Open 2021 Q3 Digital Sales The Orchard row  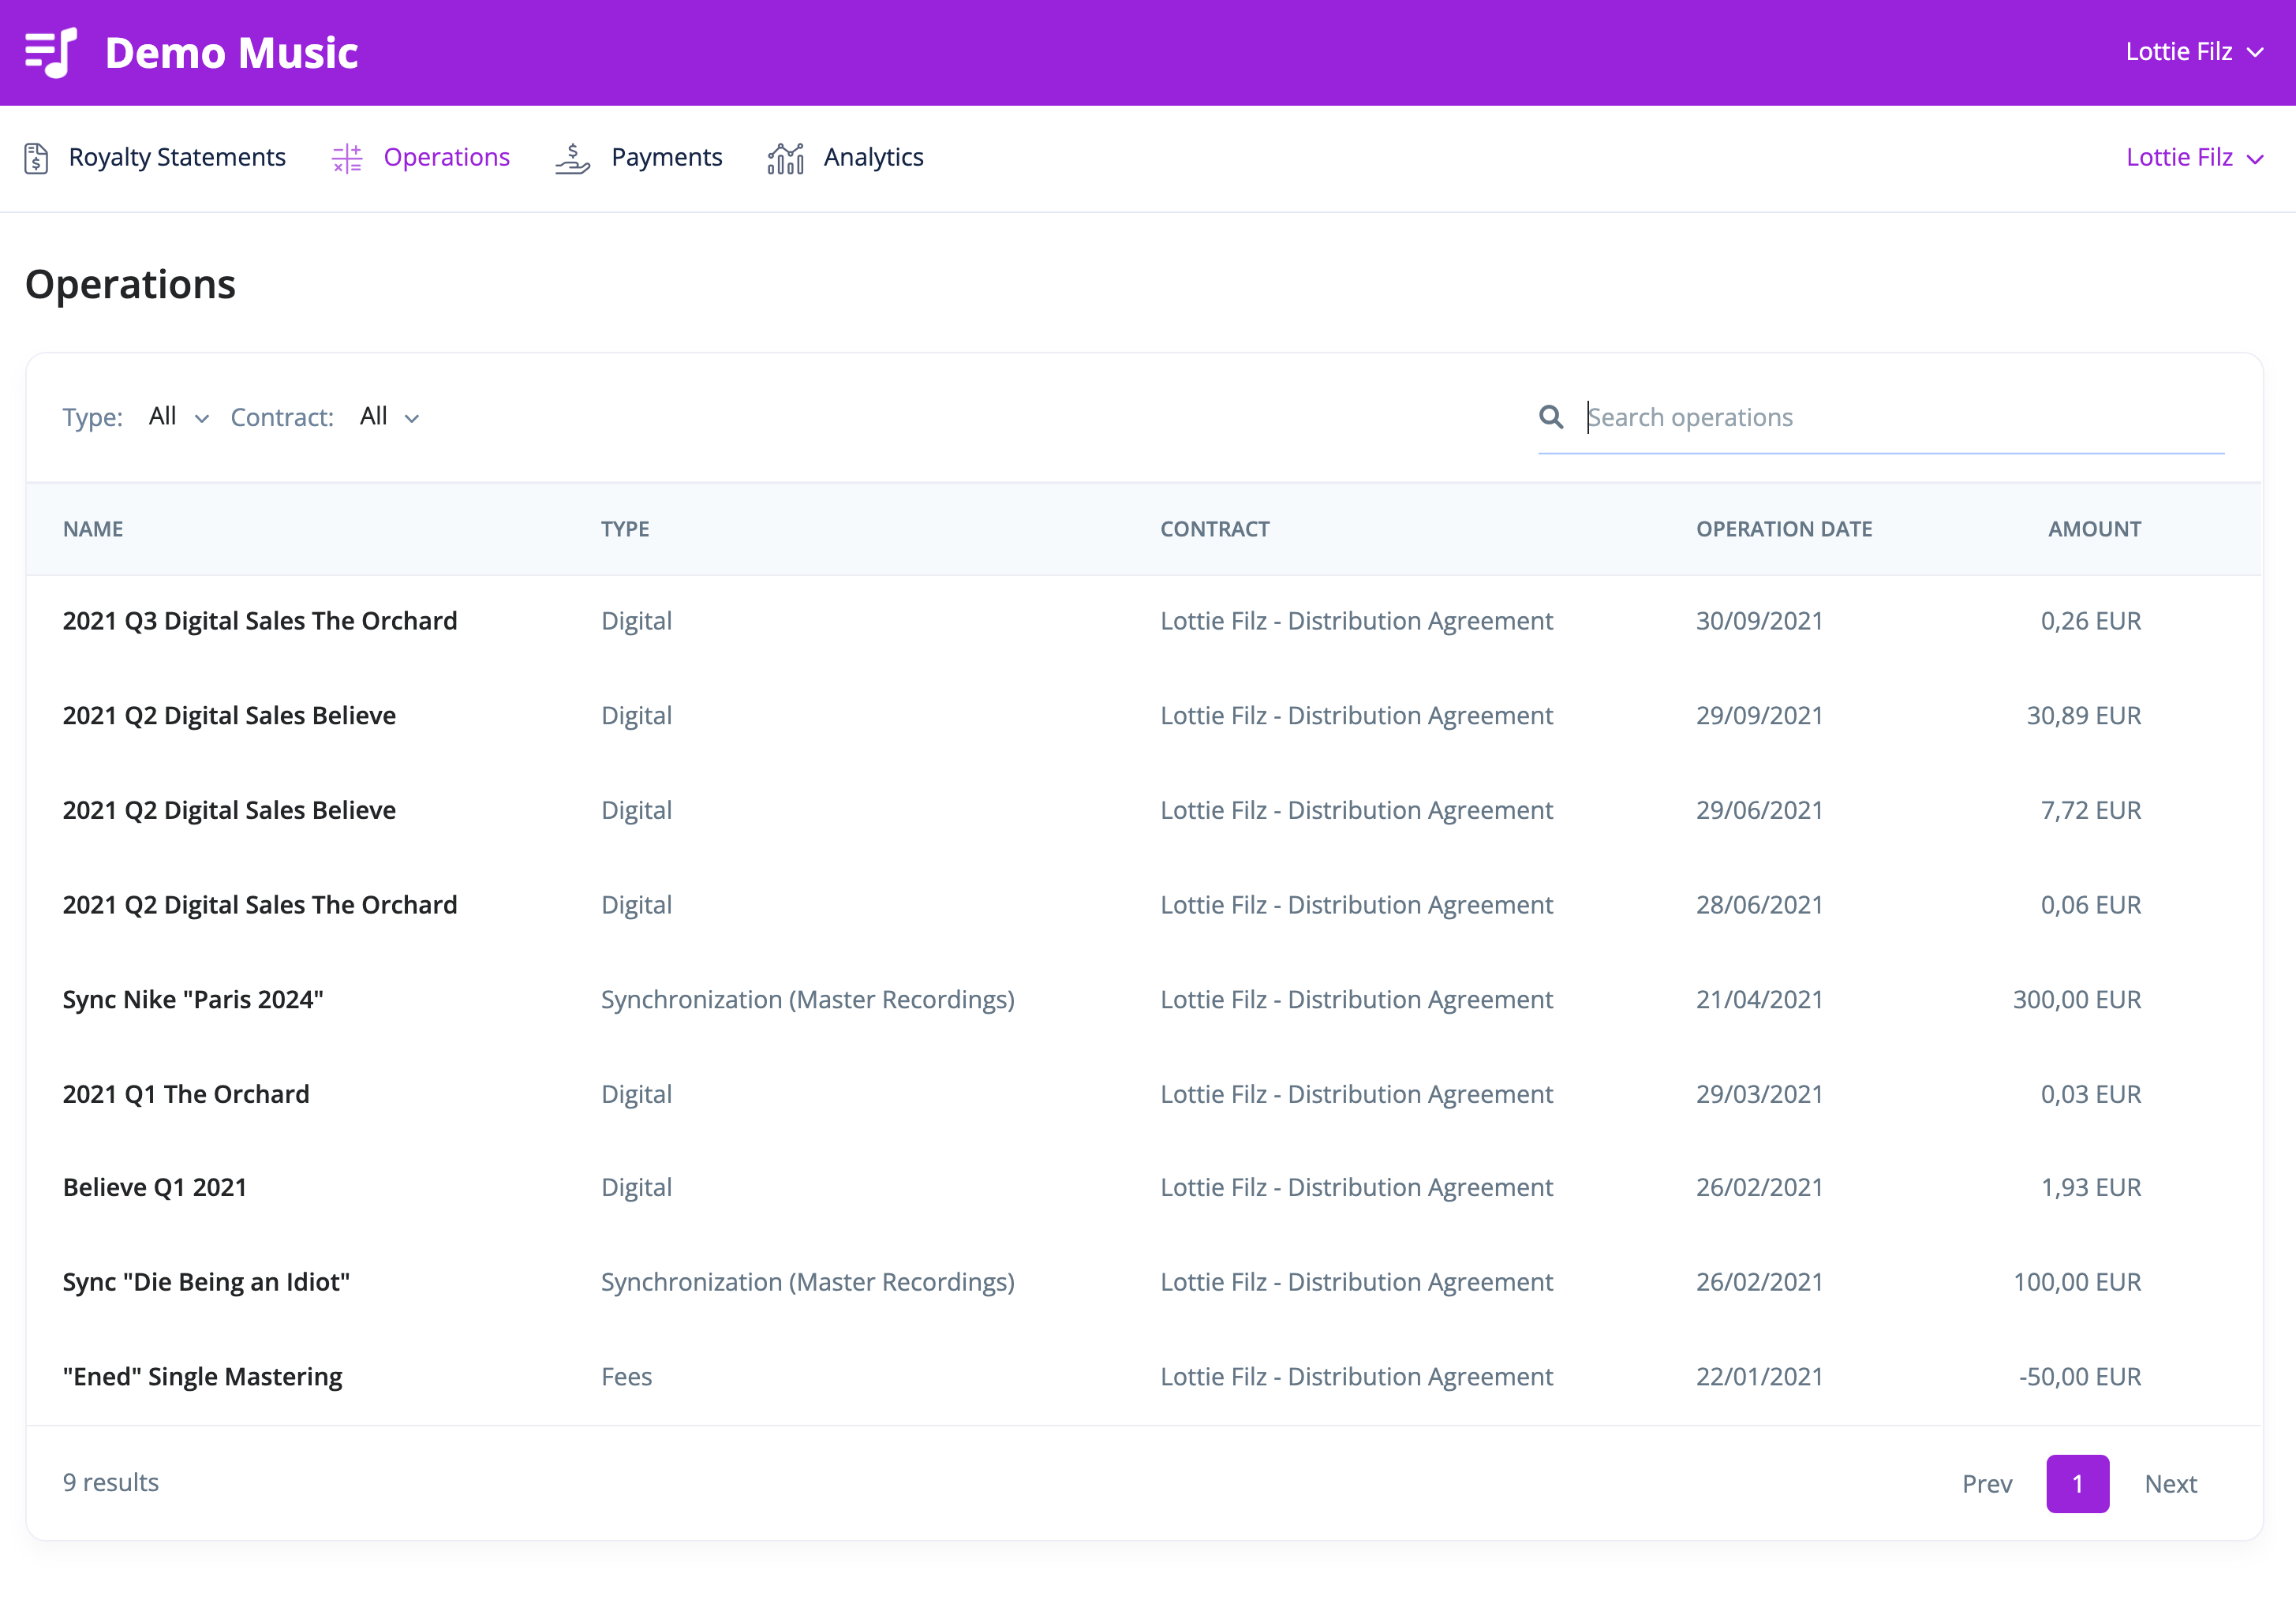click(x=1144, y=621)
